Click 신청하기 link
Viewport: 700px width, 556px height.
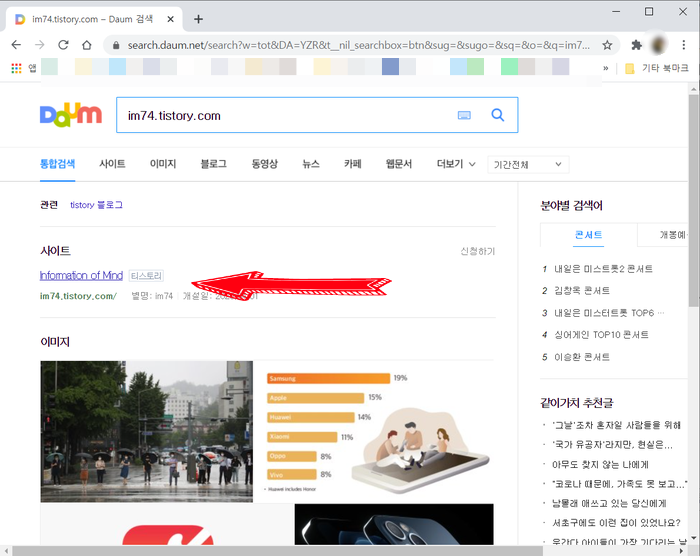(x=478, y=251)
